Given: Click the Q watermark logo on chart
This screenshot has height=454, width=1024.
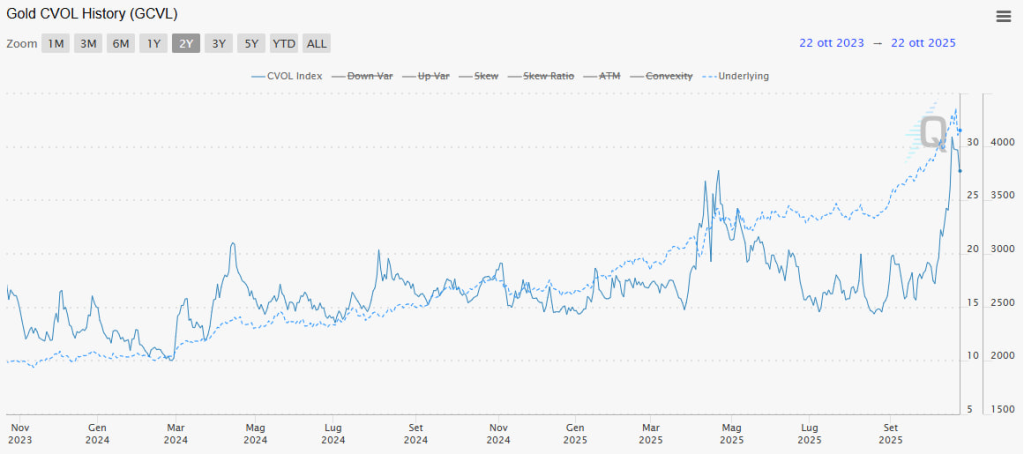Looking at the screenshot, I should (932, 133).
